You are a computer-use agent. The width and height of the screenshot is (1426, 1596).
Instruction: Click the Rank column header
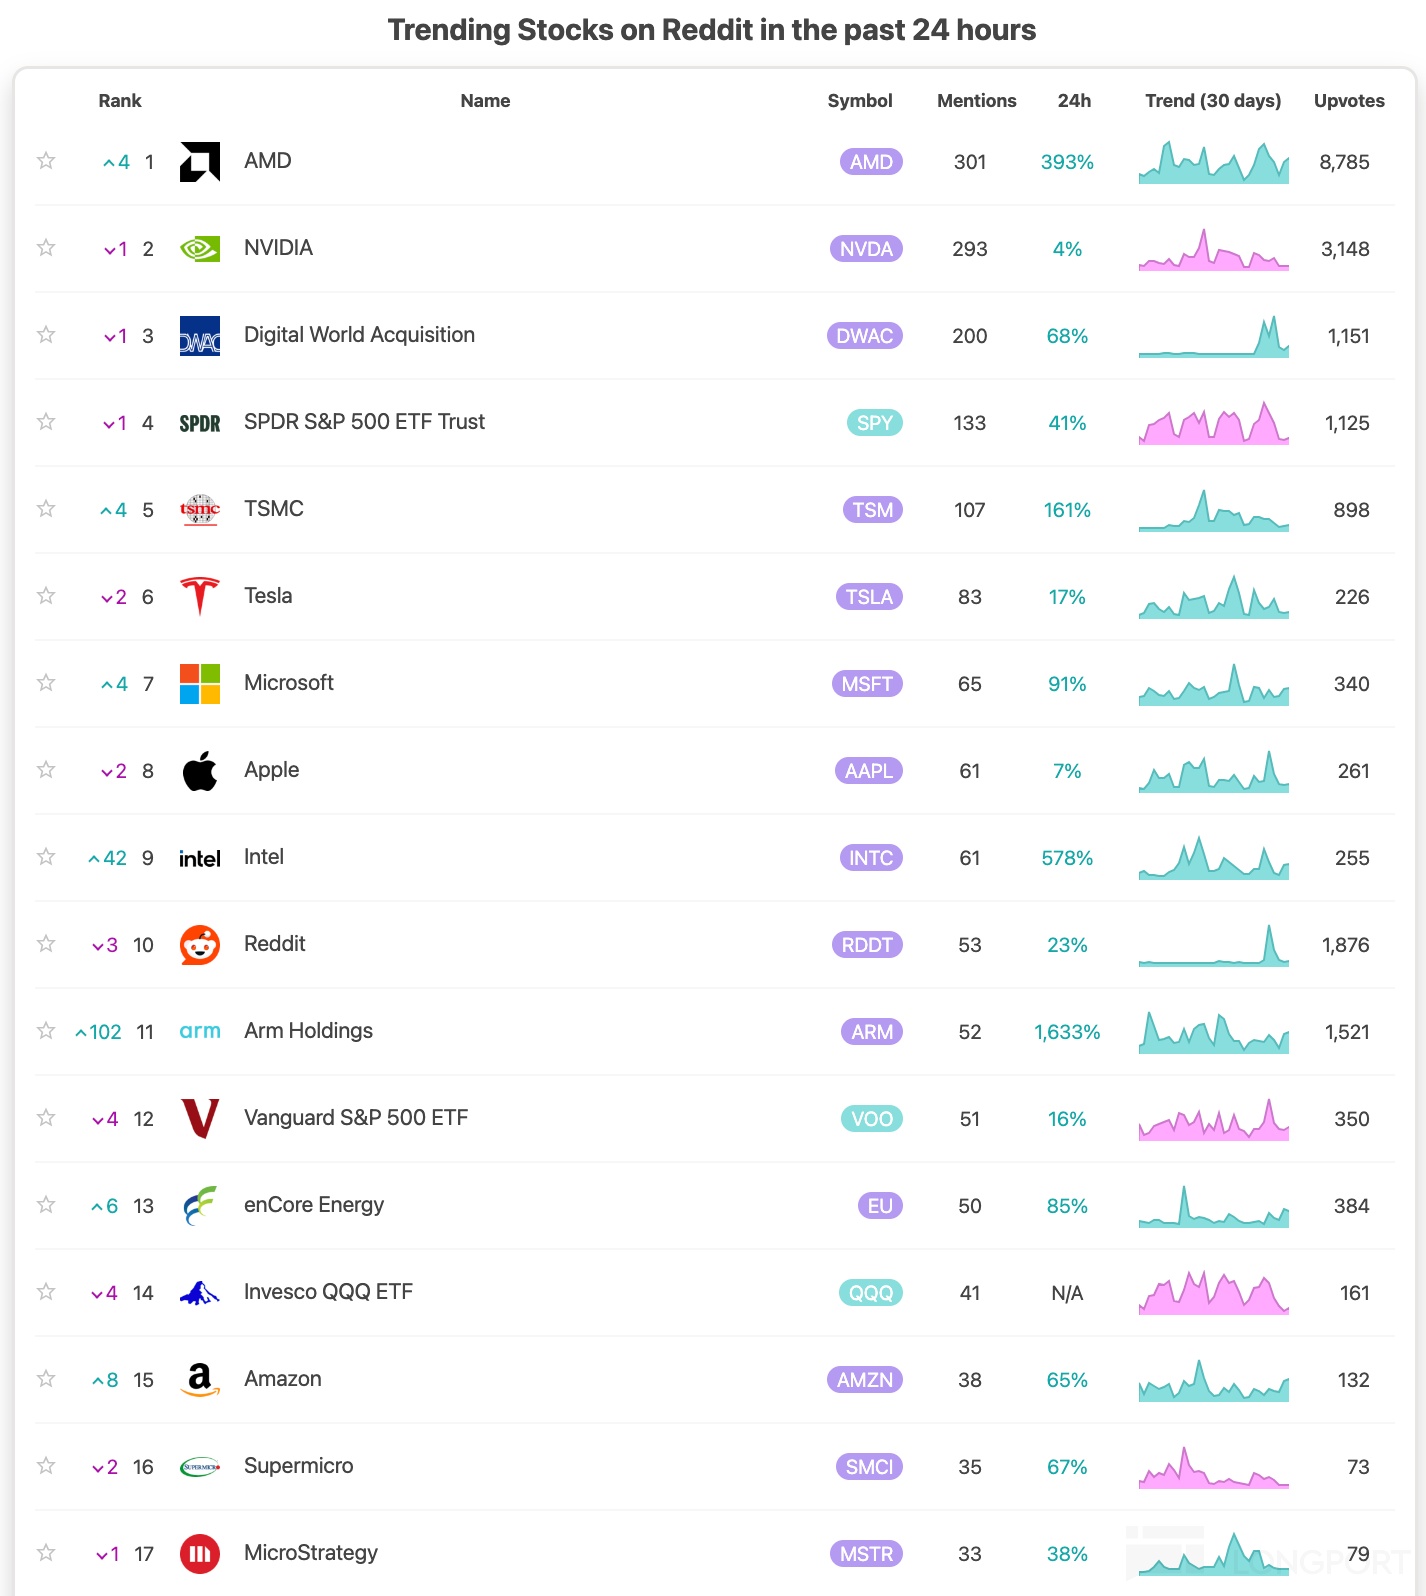120,101
